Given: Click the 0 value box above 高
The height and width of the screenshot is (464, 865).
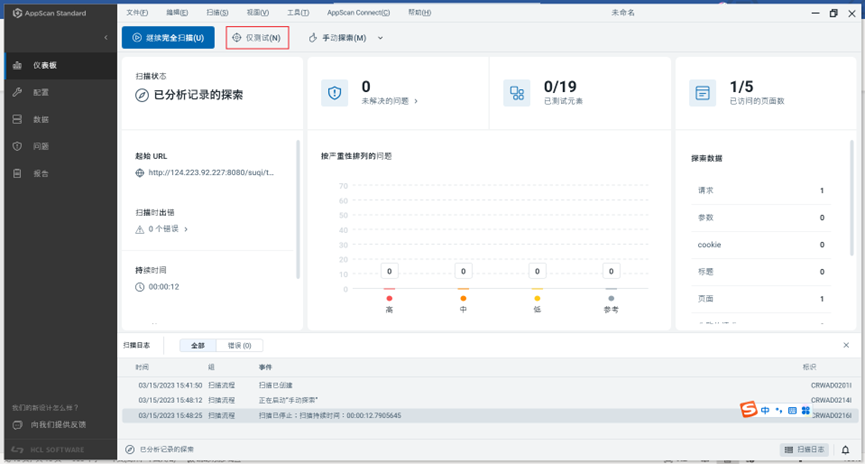Looking at the screenshot, I should click(389, 271).
